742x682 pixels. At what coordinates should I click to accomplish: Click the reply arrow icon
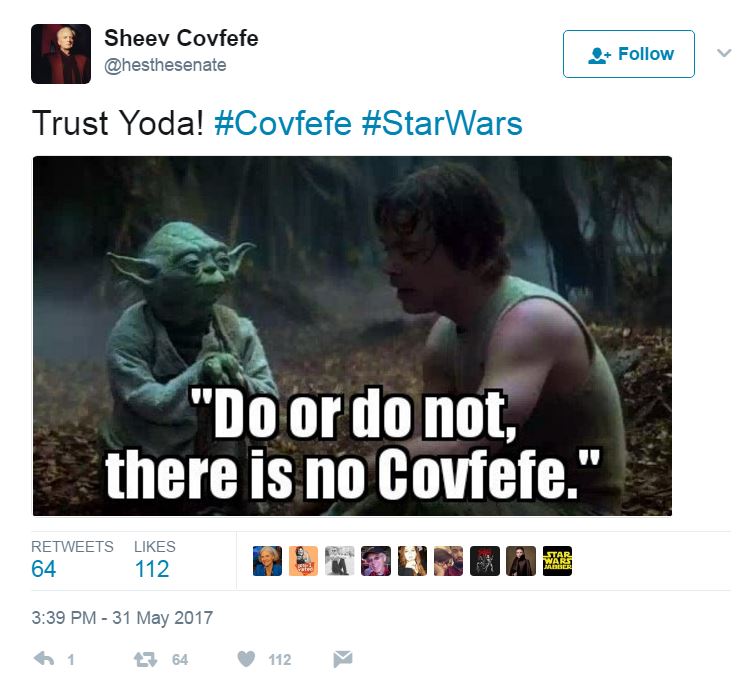[44, 659]
